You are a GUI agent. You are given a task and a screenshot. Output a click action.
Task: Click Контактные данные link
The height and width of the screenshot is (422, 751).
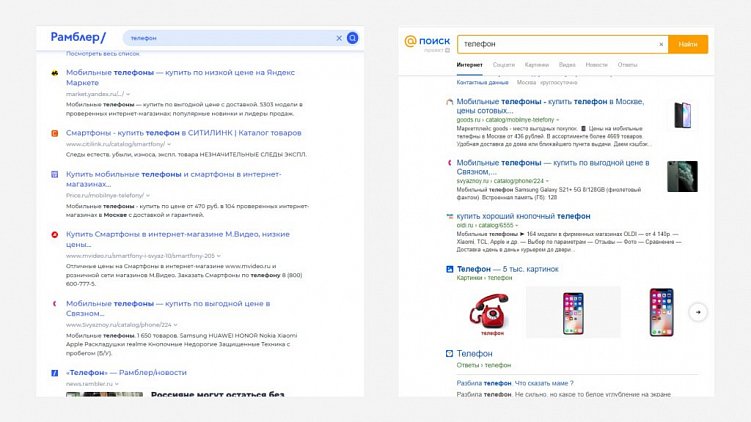(482, 82)
